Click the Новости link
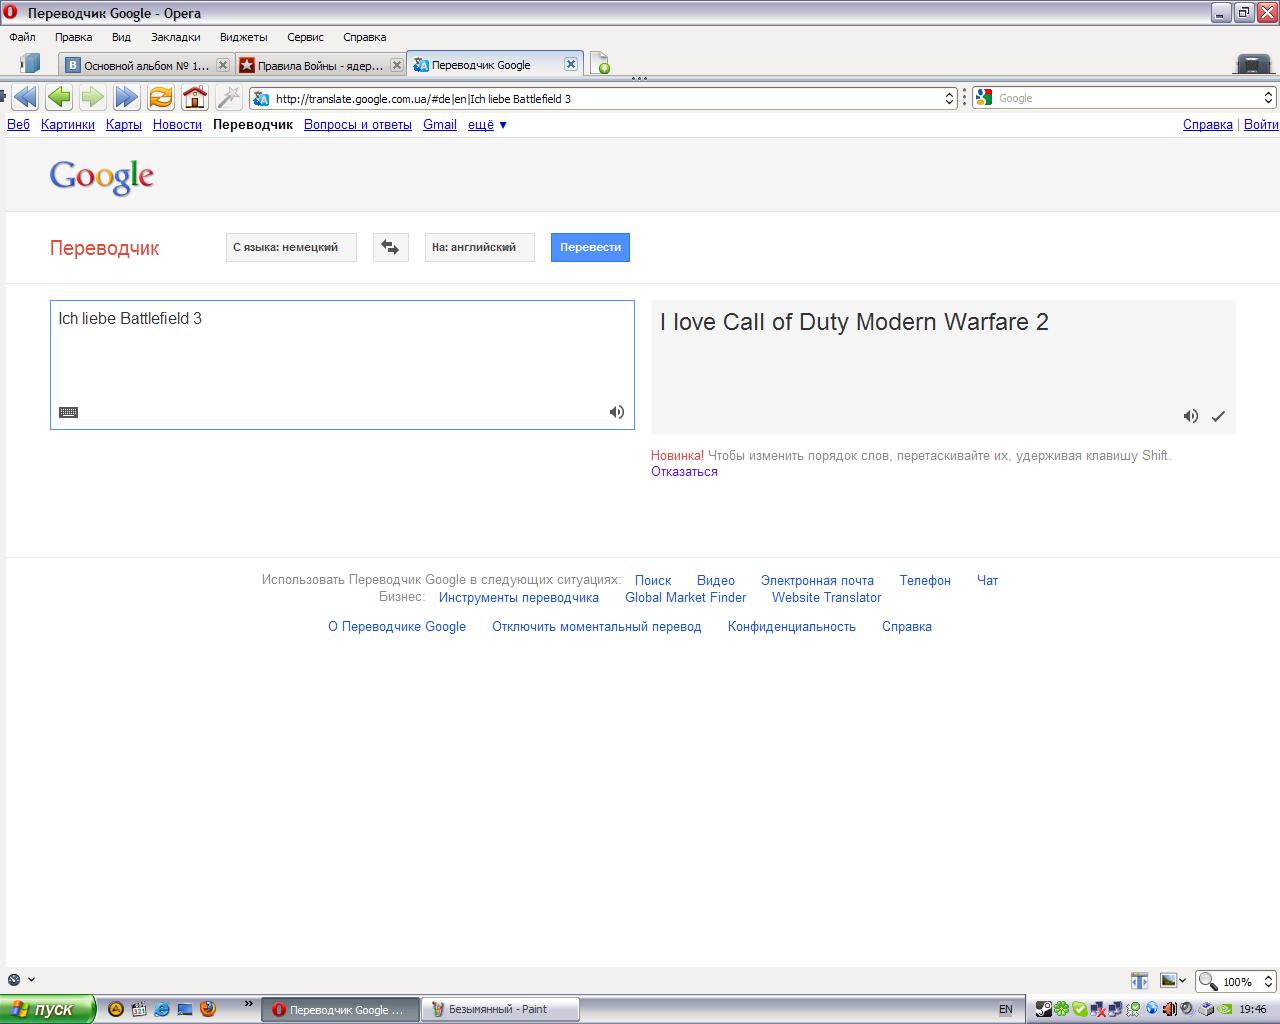 [177, 125]
